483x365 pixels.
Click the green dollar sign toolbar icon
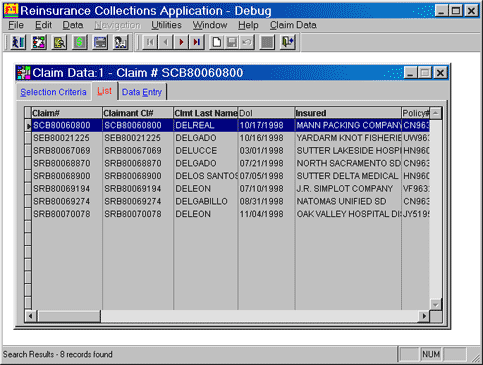point(80,42)
